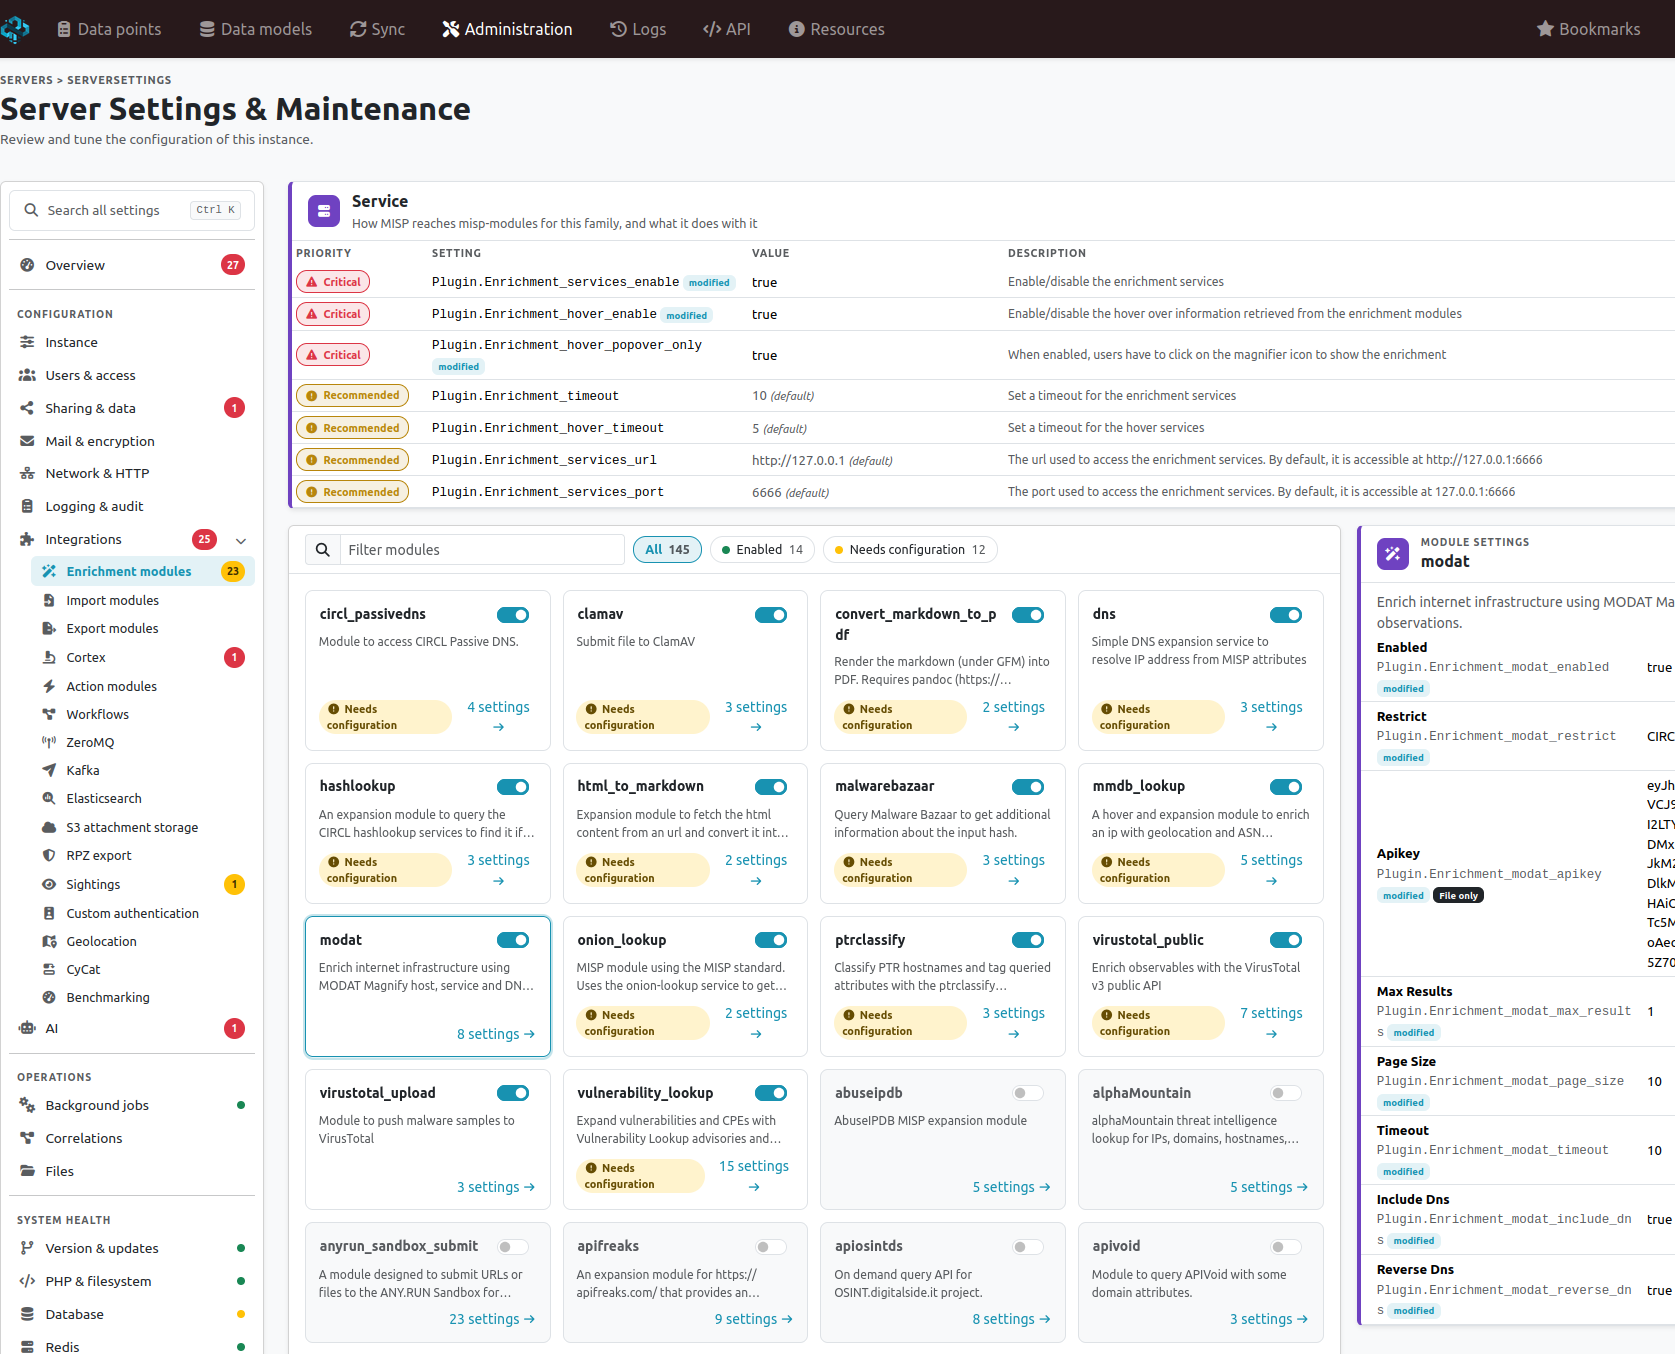
Task: Click the filter modules magnifier icon
Action: 322,550
